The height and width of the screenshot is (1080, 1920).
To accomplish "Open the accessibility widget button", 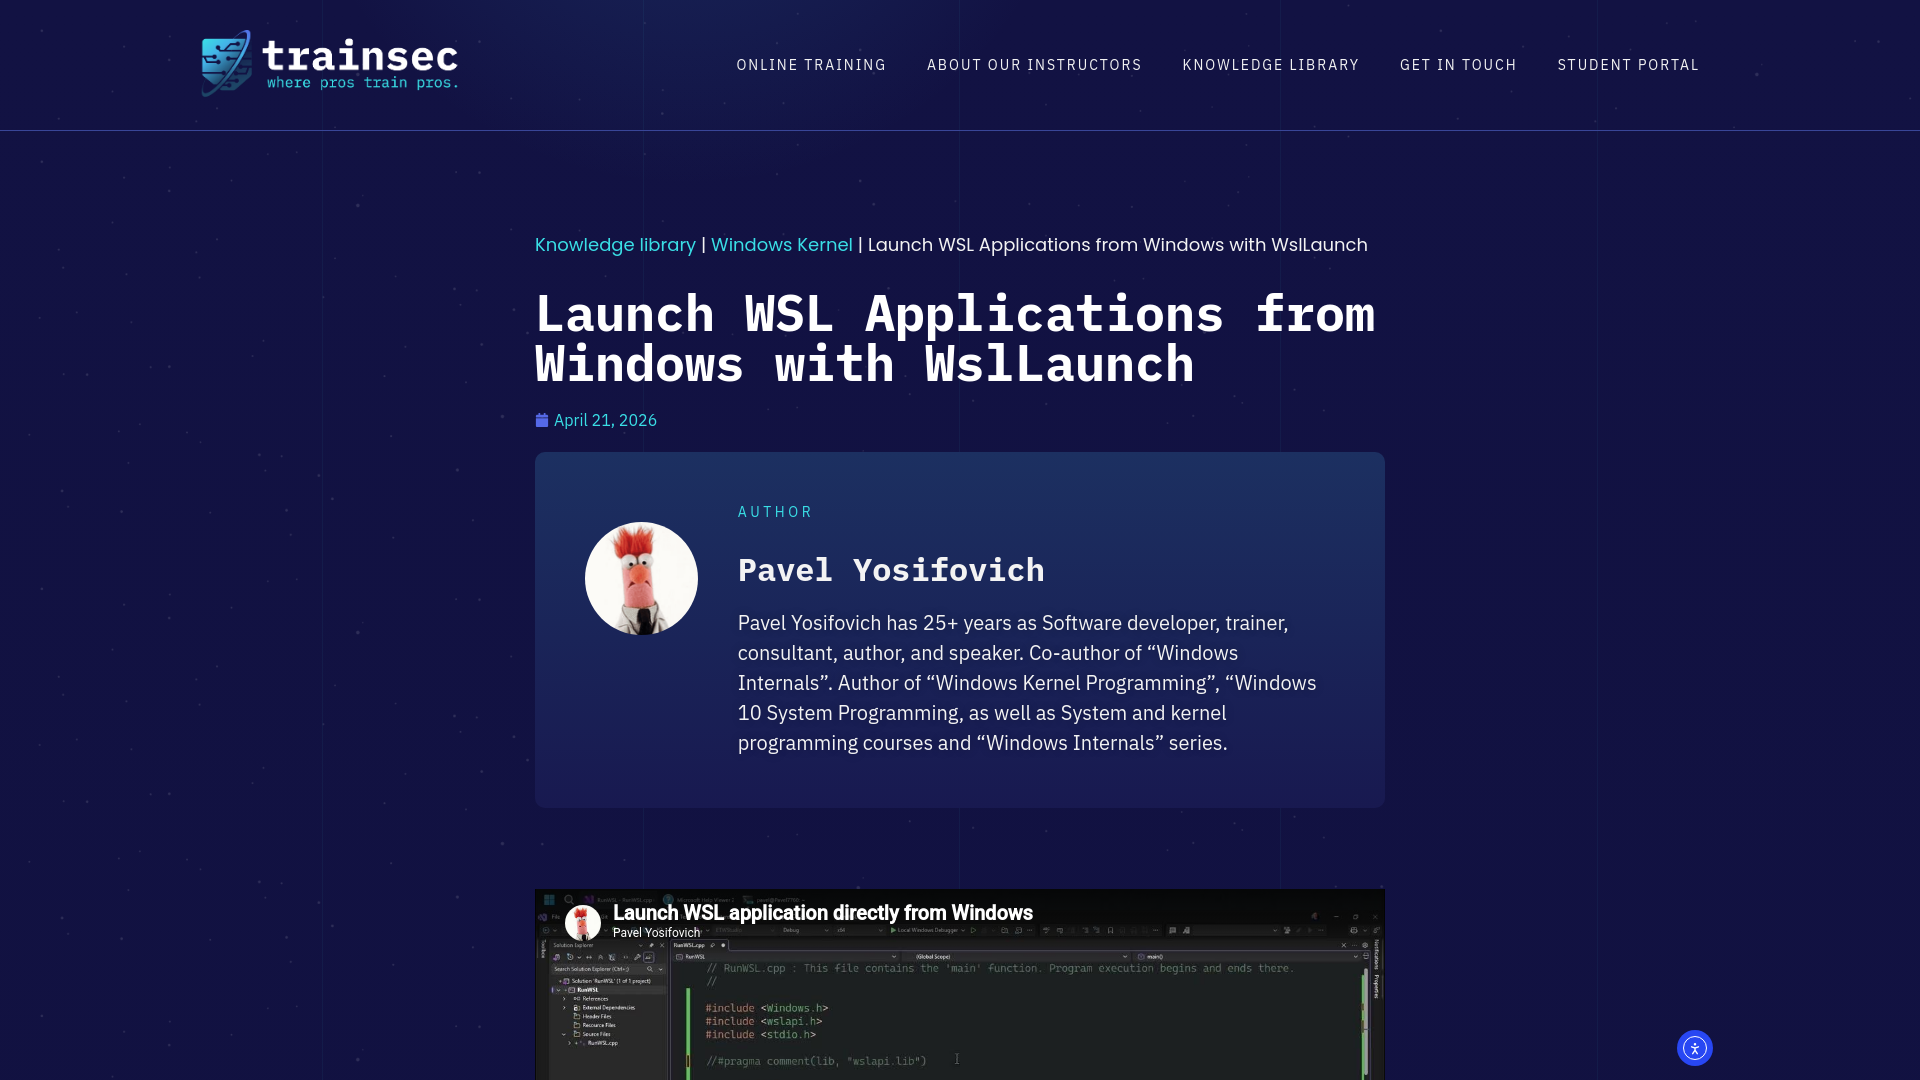I will (x=1694, y=1048).
